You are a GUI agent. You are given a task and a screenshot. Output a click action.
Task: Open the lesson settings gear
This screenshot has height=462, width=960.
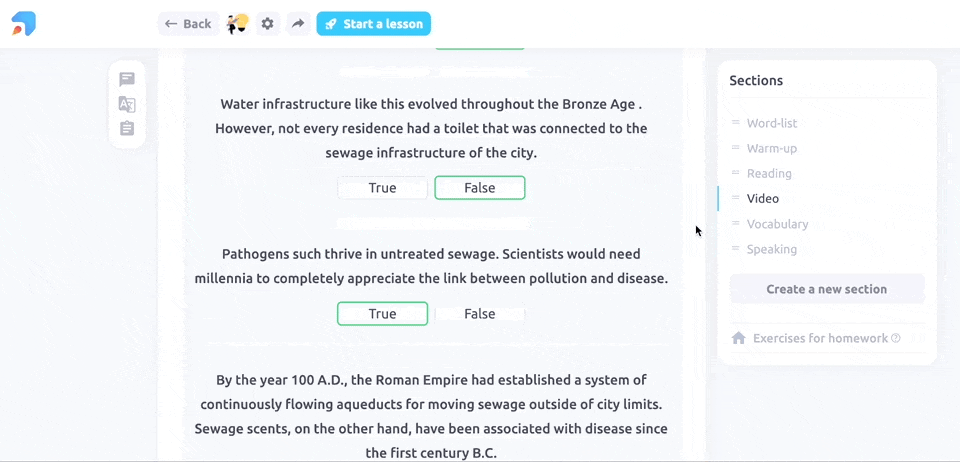pos(267,24)
